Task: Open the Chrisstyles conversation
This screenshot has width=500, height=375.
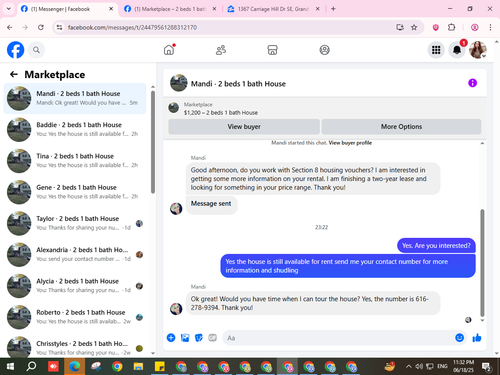Action: coord(75,347)
